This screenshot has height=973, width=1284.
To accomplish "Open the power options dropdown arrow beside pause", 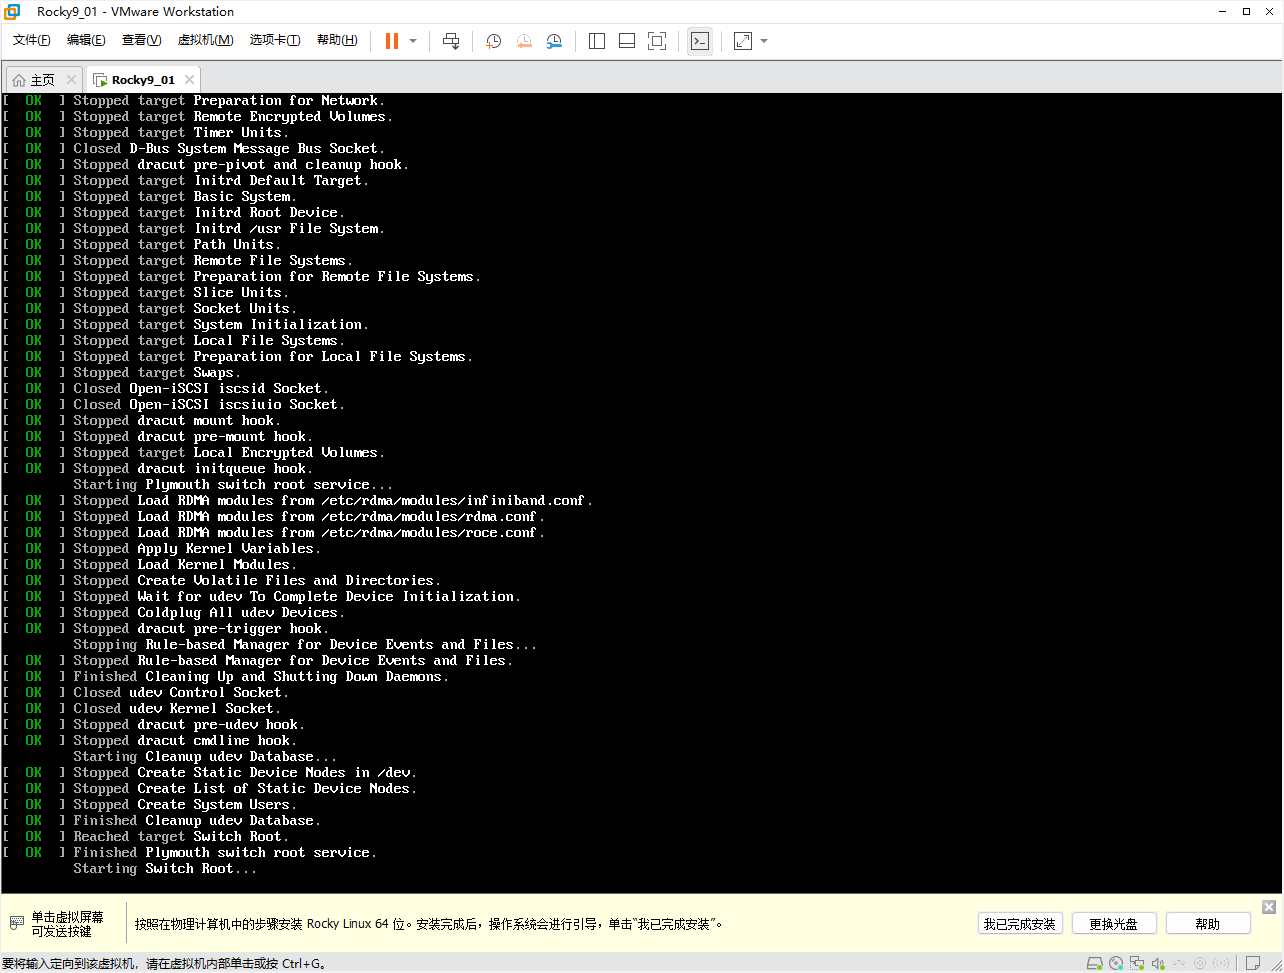I will click(x=413, y=41).
